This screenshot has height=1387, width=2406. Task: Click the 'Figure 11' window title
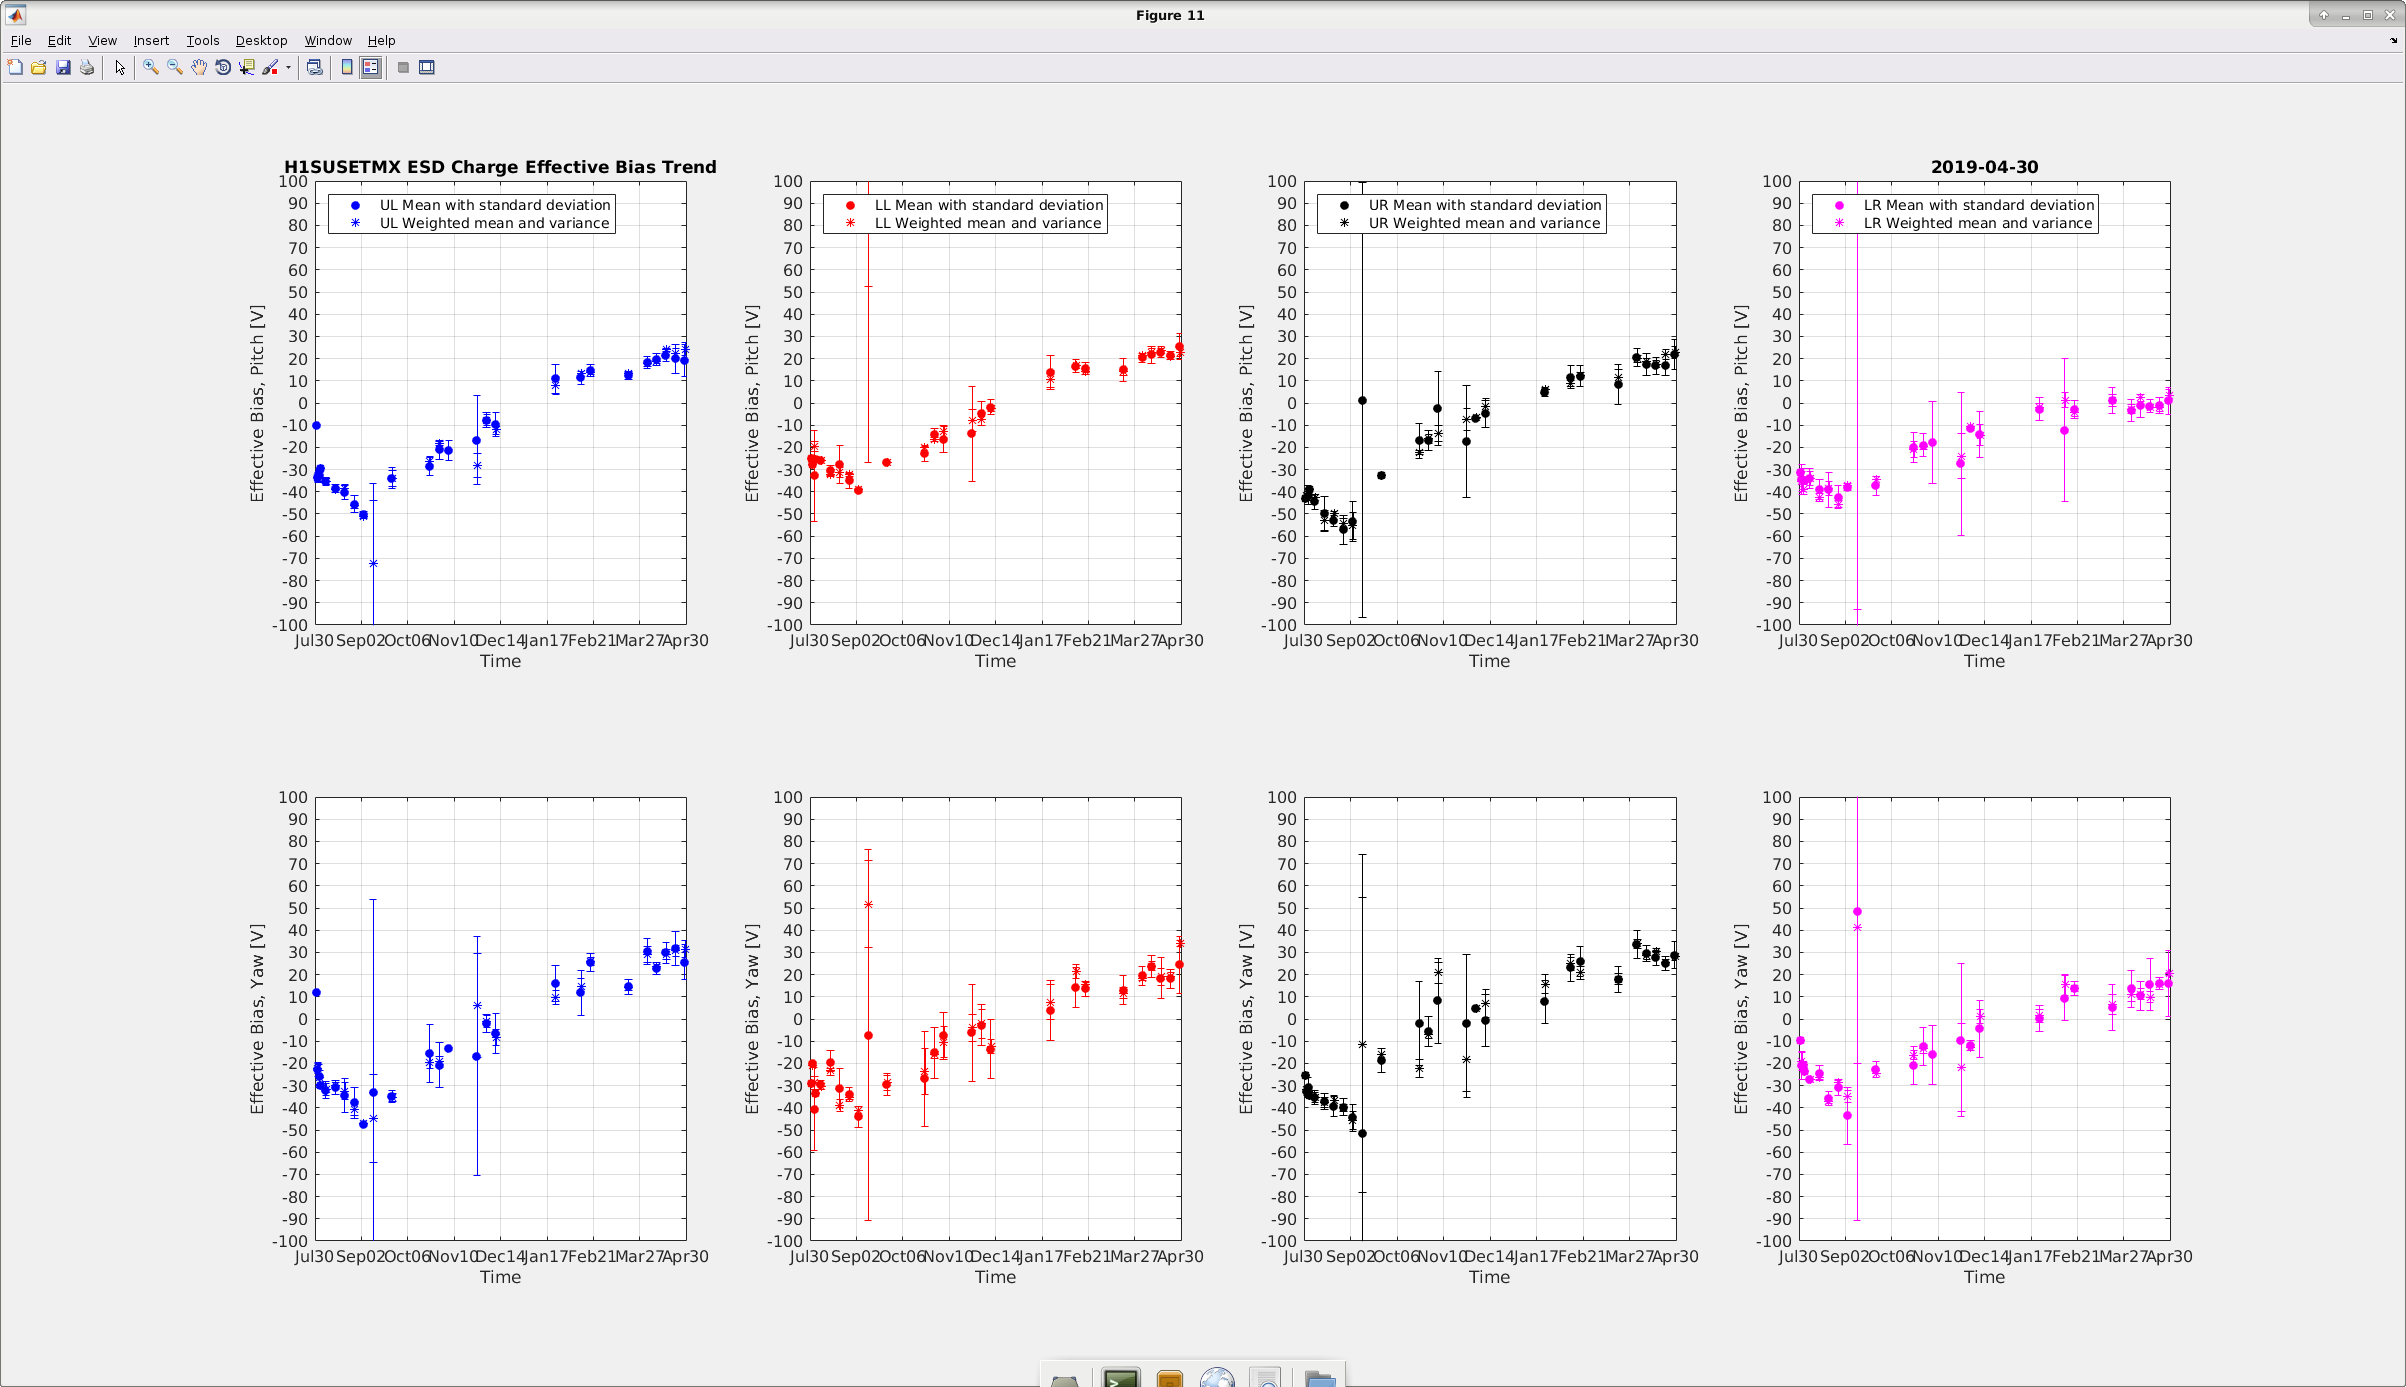1170,15
